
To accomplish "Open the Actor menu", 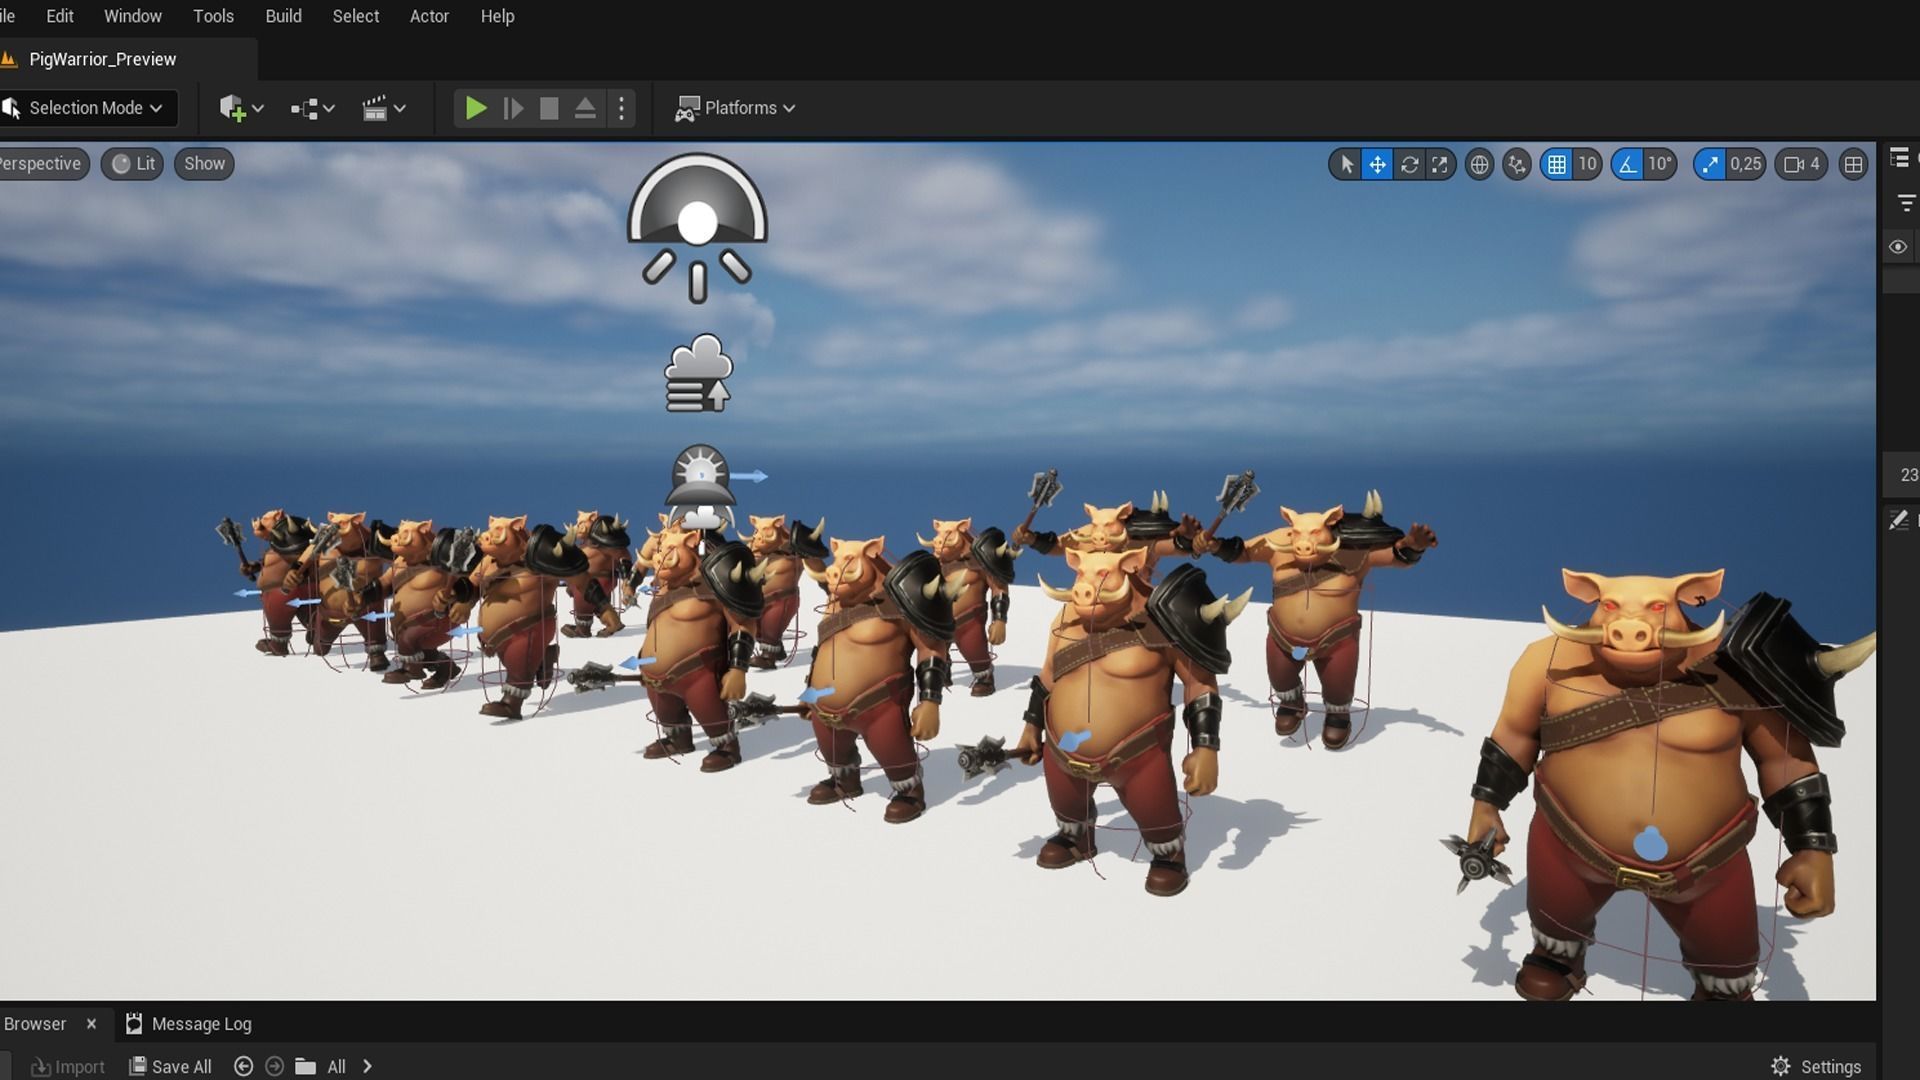I will pos(429,16).
